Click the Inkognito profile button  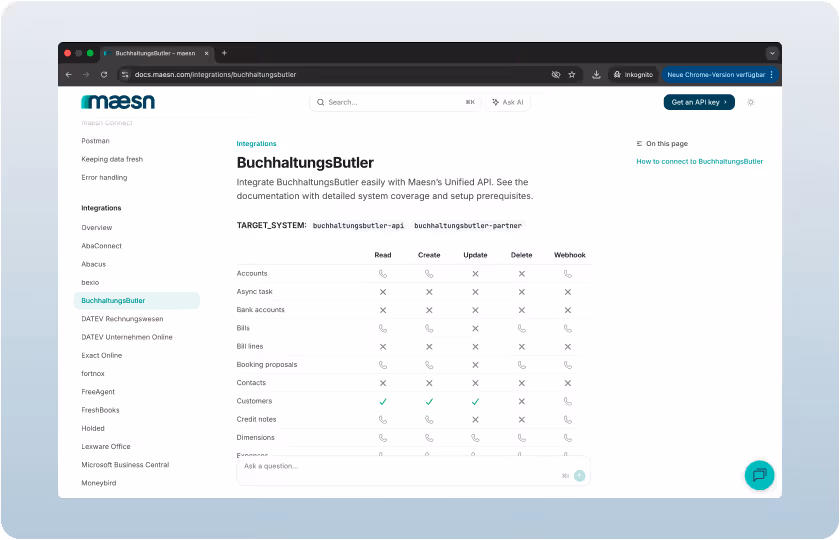pos(633,74)
